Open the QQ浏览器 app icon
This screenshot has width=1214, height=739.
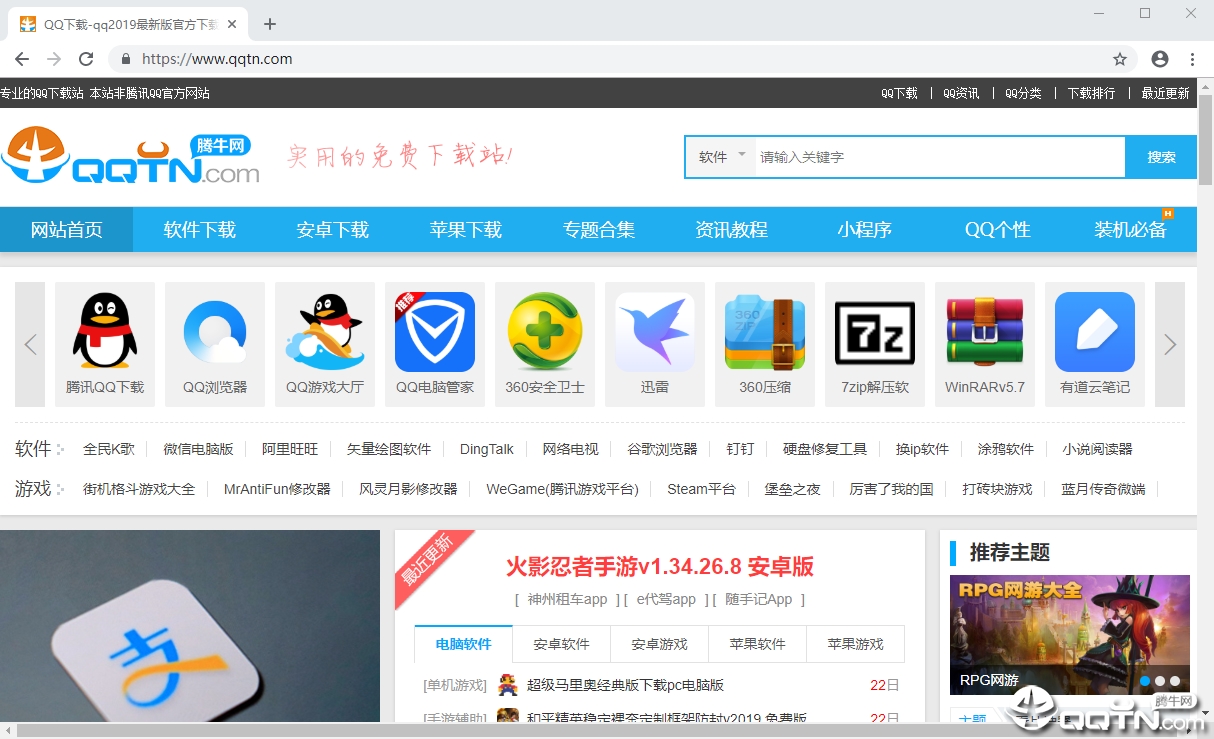click(x=215, y=332)
